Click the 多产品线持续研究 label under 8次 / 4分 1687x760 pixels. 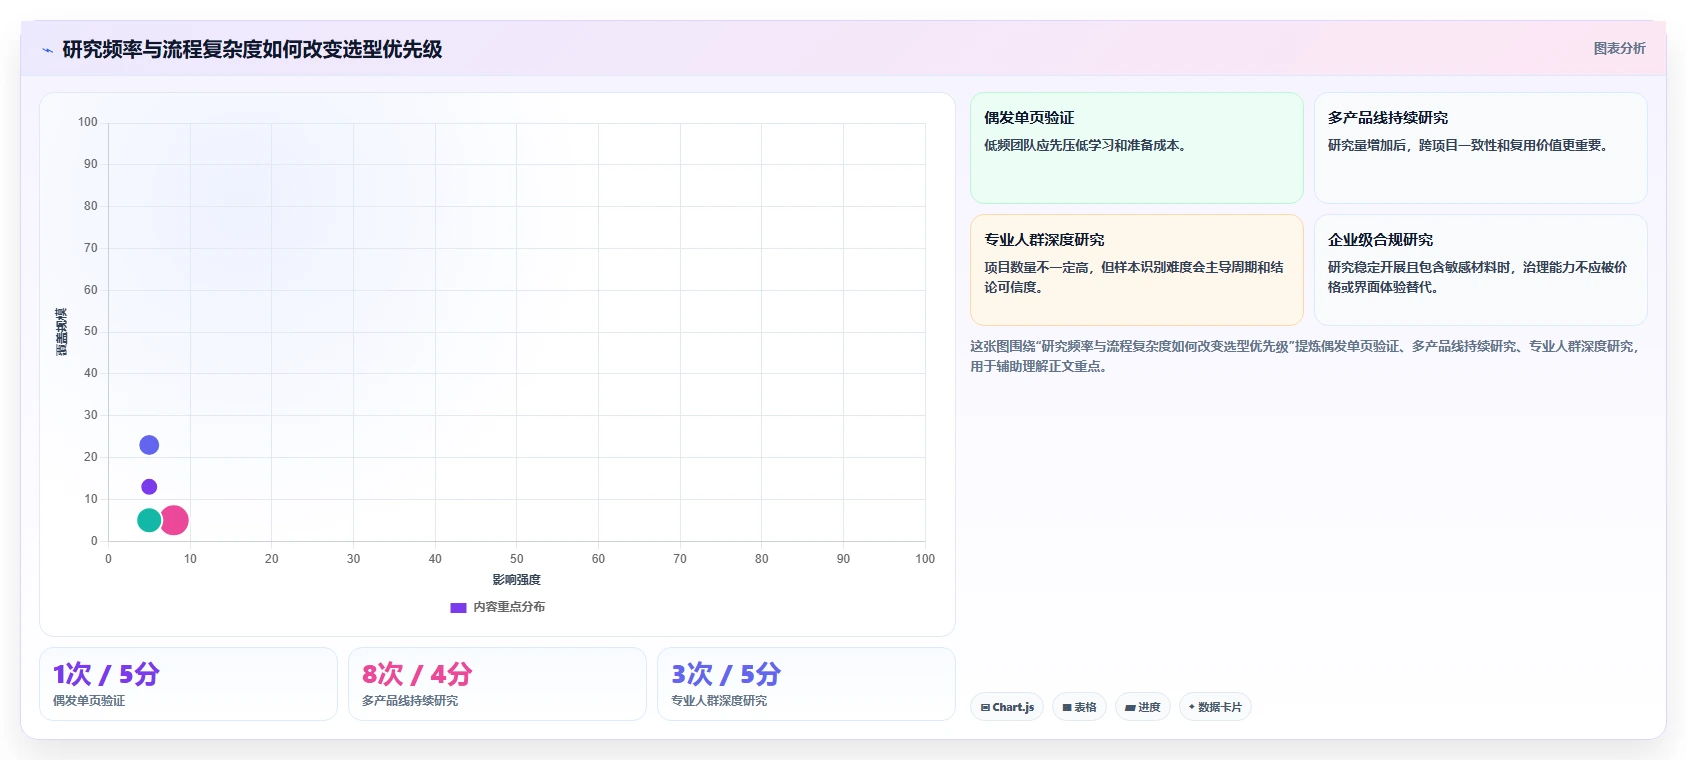point(410,701)
